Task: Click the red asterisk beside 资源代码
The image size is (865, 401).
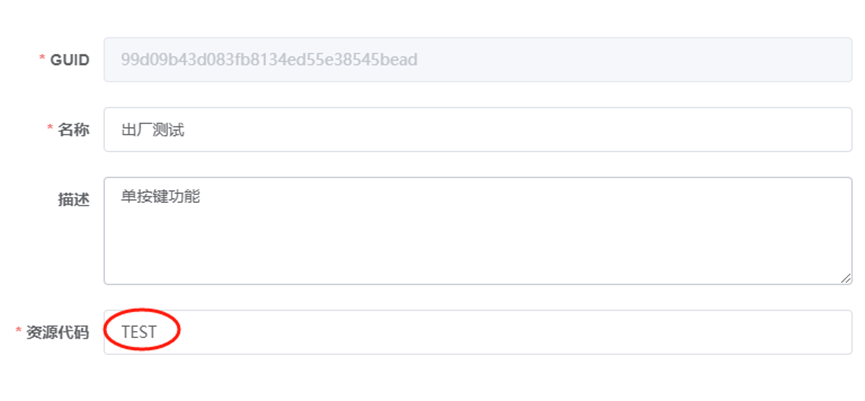Action: point(19,332)
